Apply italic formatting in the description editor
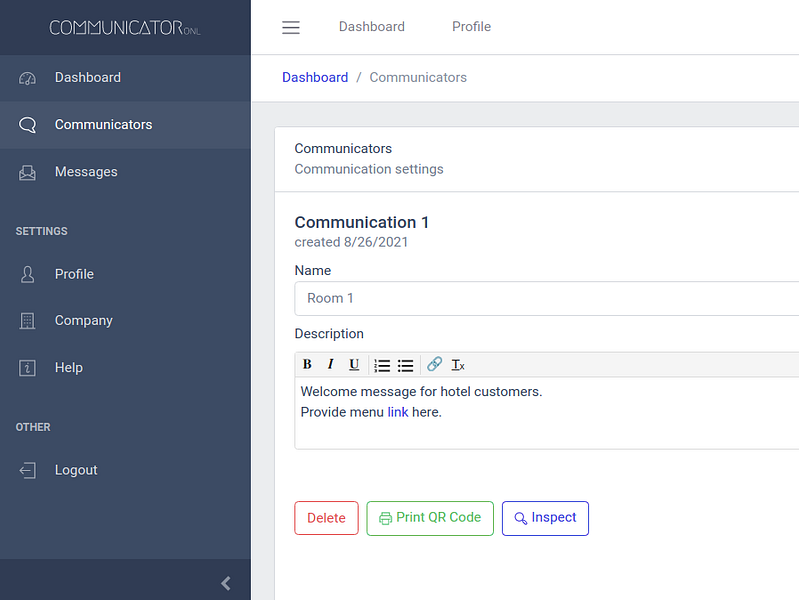Screen dimensions: 799x600 tap(330, 364)
